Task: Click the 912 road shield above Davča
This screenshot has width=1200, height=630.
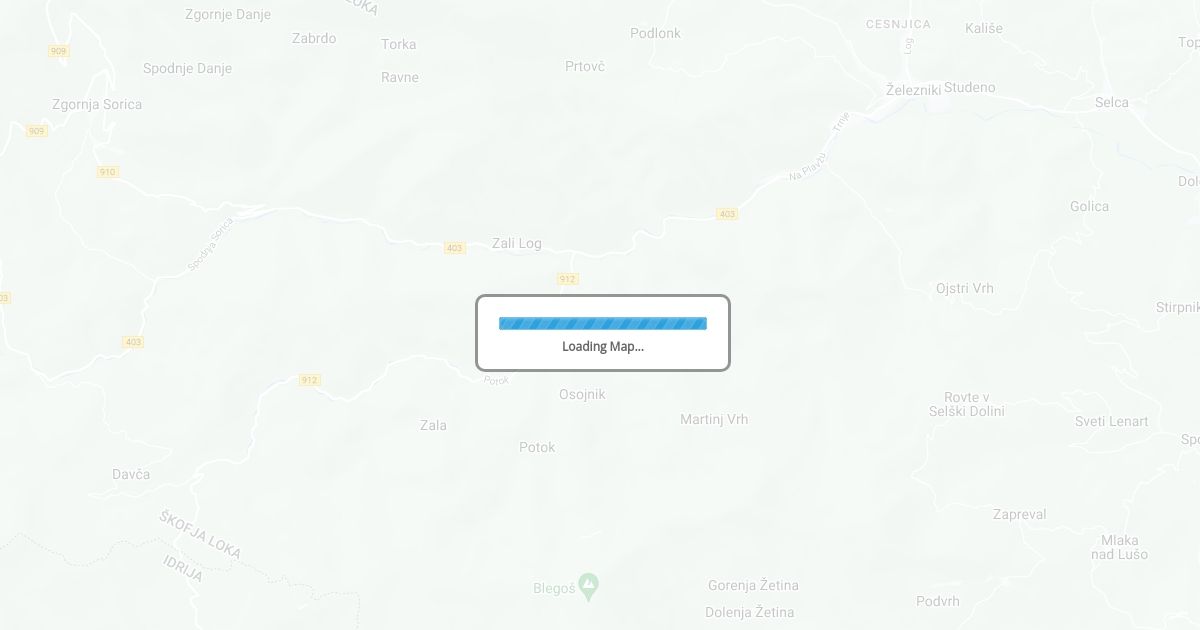Action: pos(310,380)
